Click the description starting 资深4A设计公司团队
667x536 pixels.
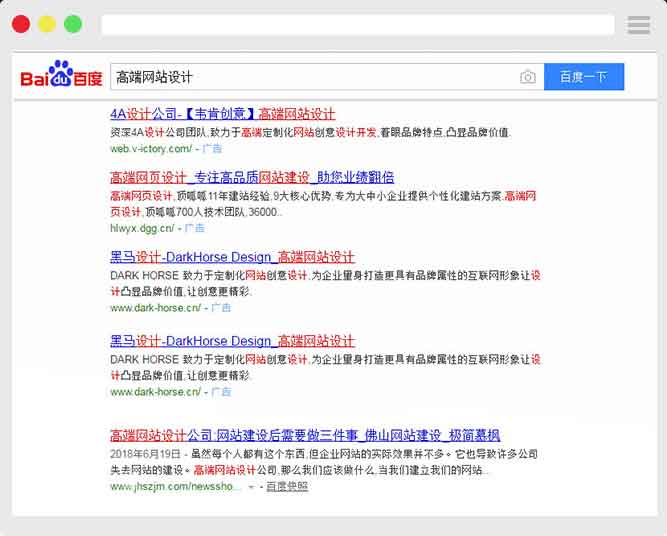tap(311, 133)
